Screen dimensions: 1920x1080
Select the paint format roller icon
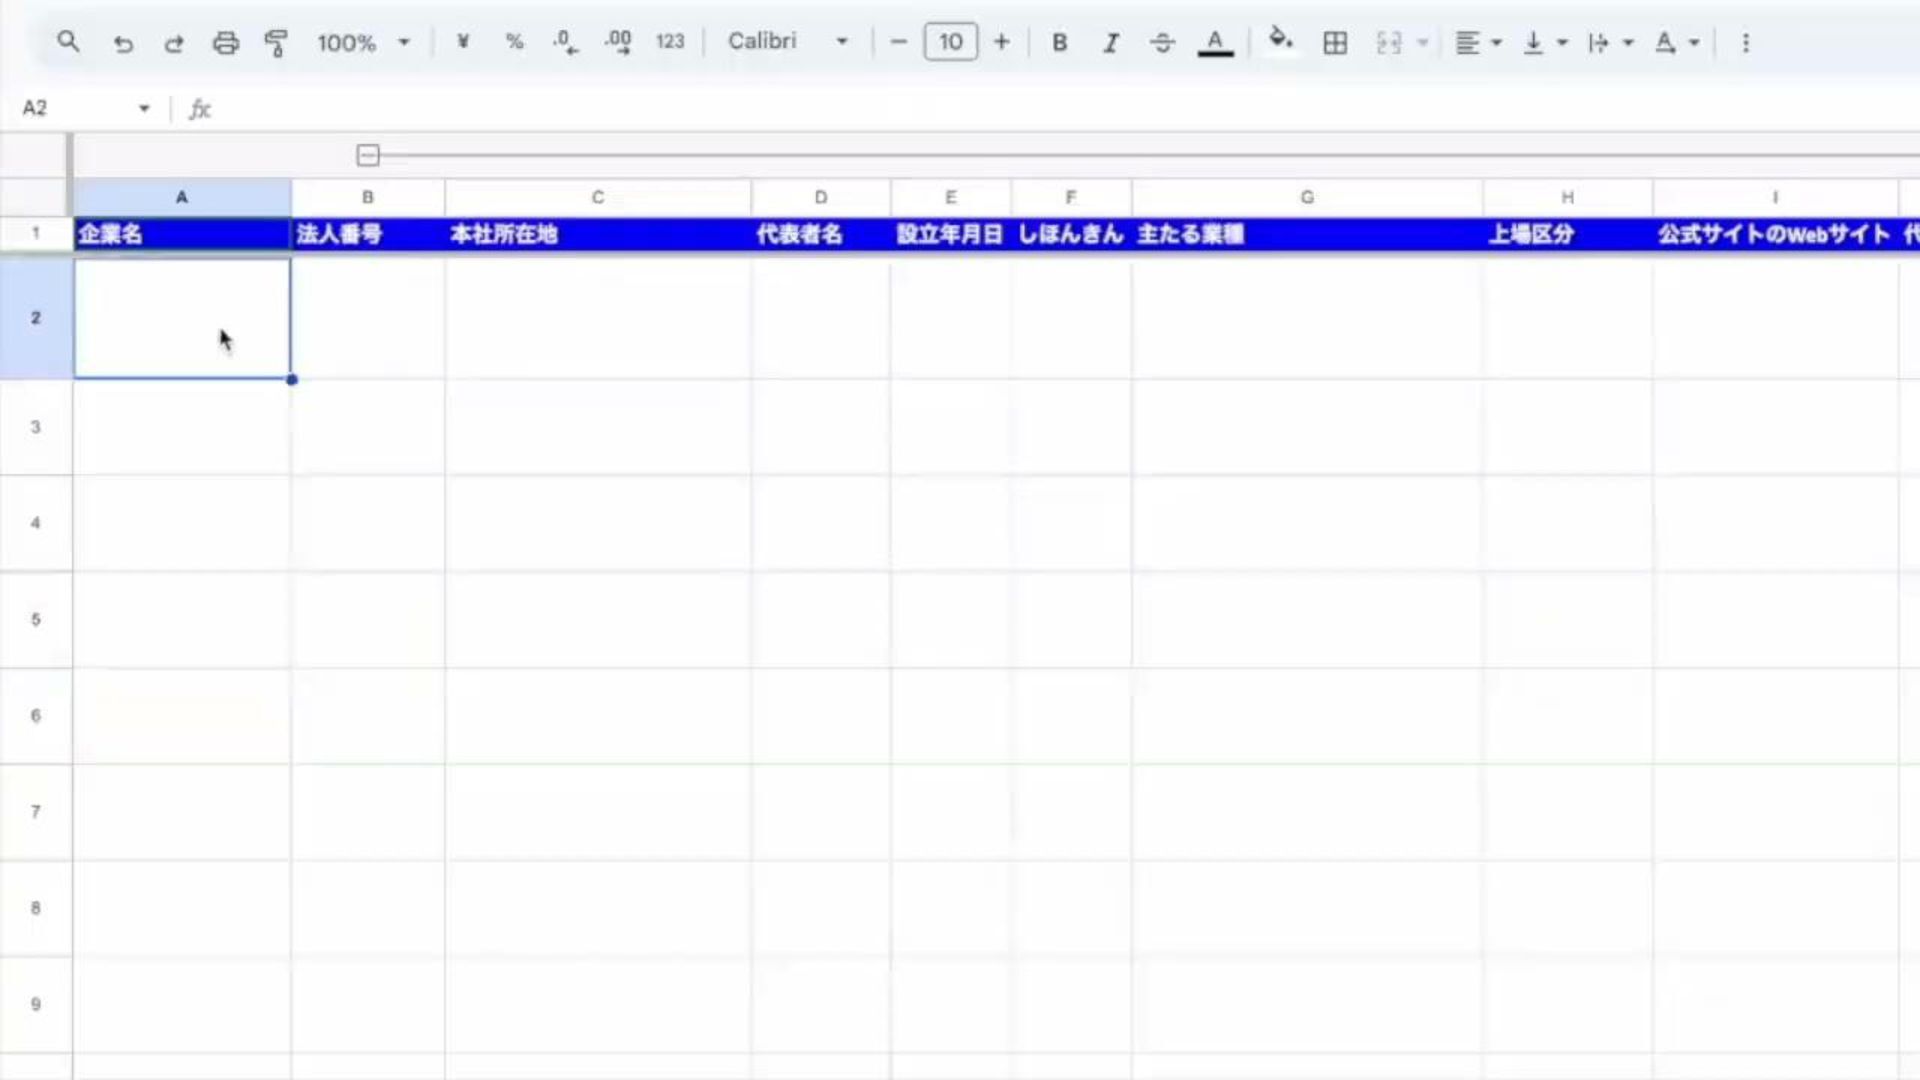point(276,43)
